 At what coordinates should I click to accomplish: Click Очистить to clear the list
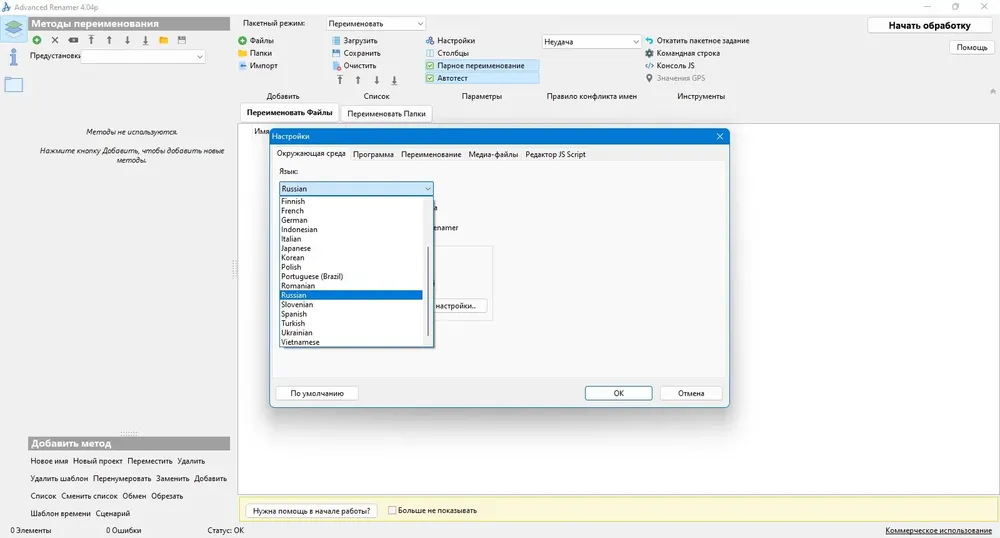pyautogui.click(x=354, y=66)
